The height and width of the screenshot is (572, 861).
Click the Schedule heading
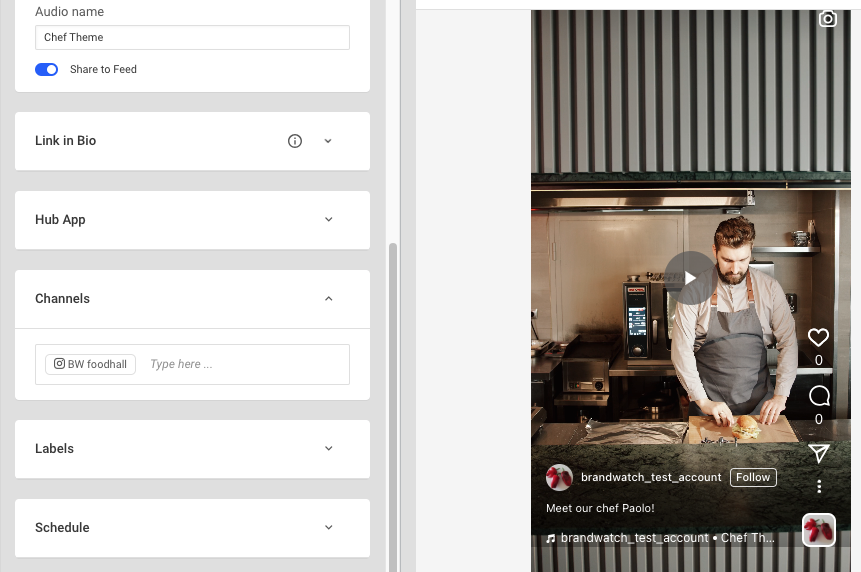62,528
